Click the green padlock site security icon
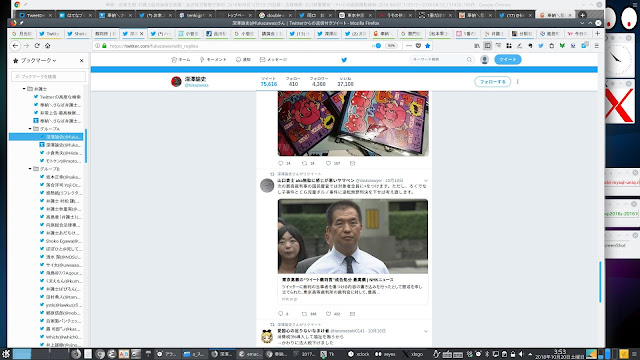640x360 pixels. point(104,46)
